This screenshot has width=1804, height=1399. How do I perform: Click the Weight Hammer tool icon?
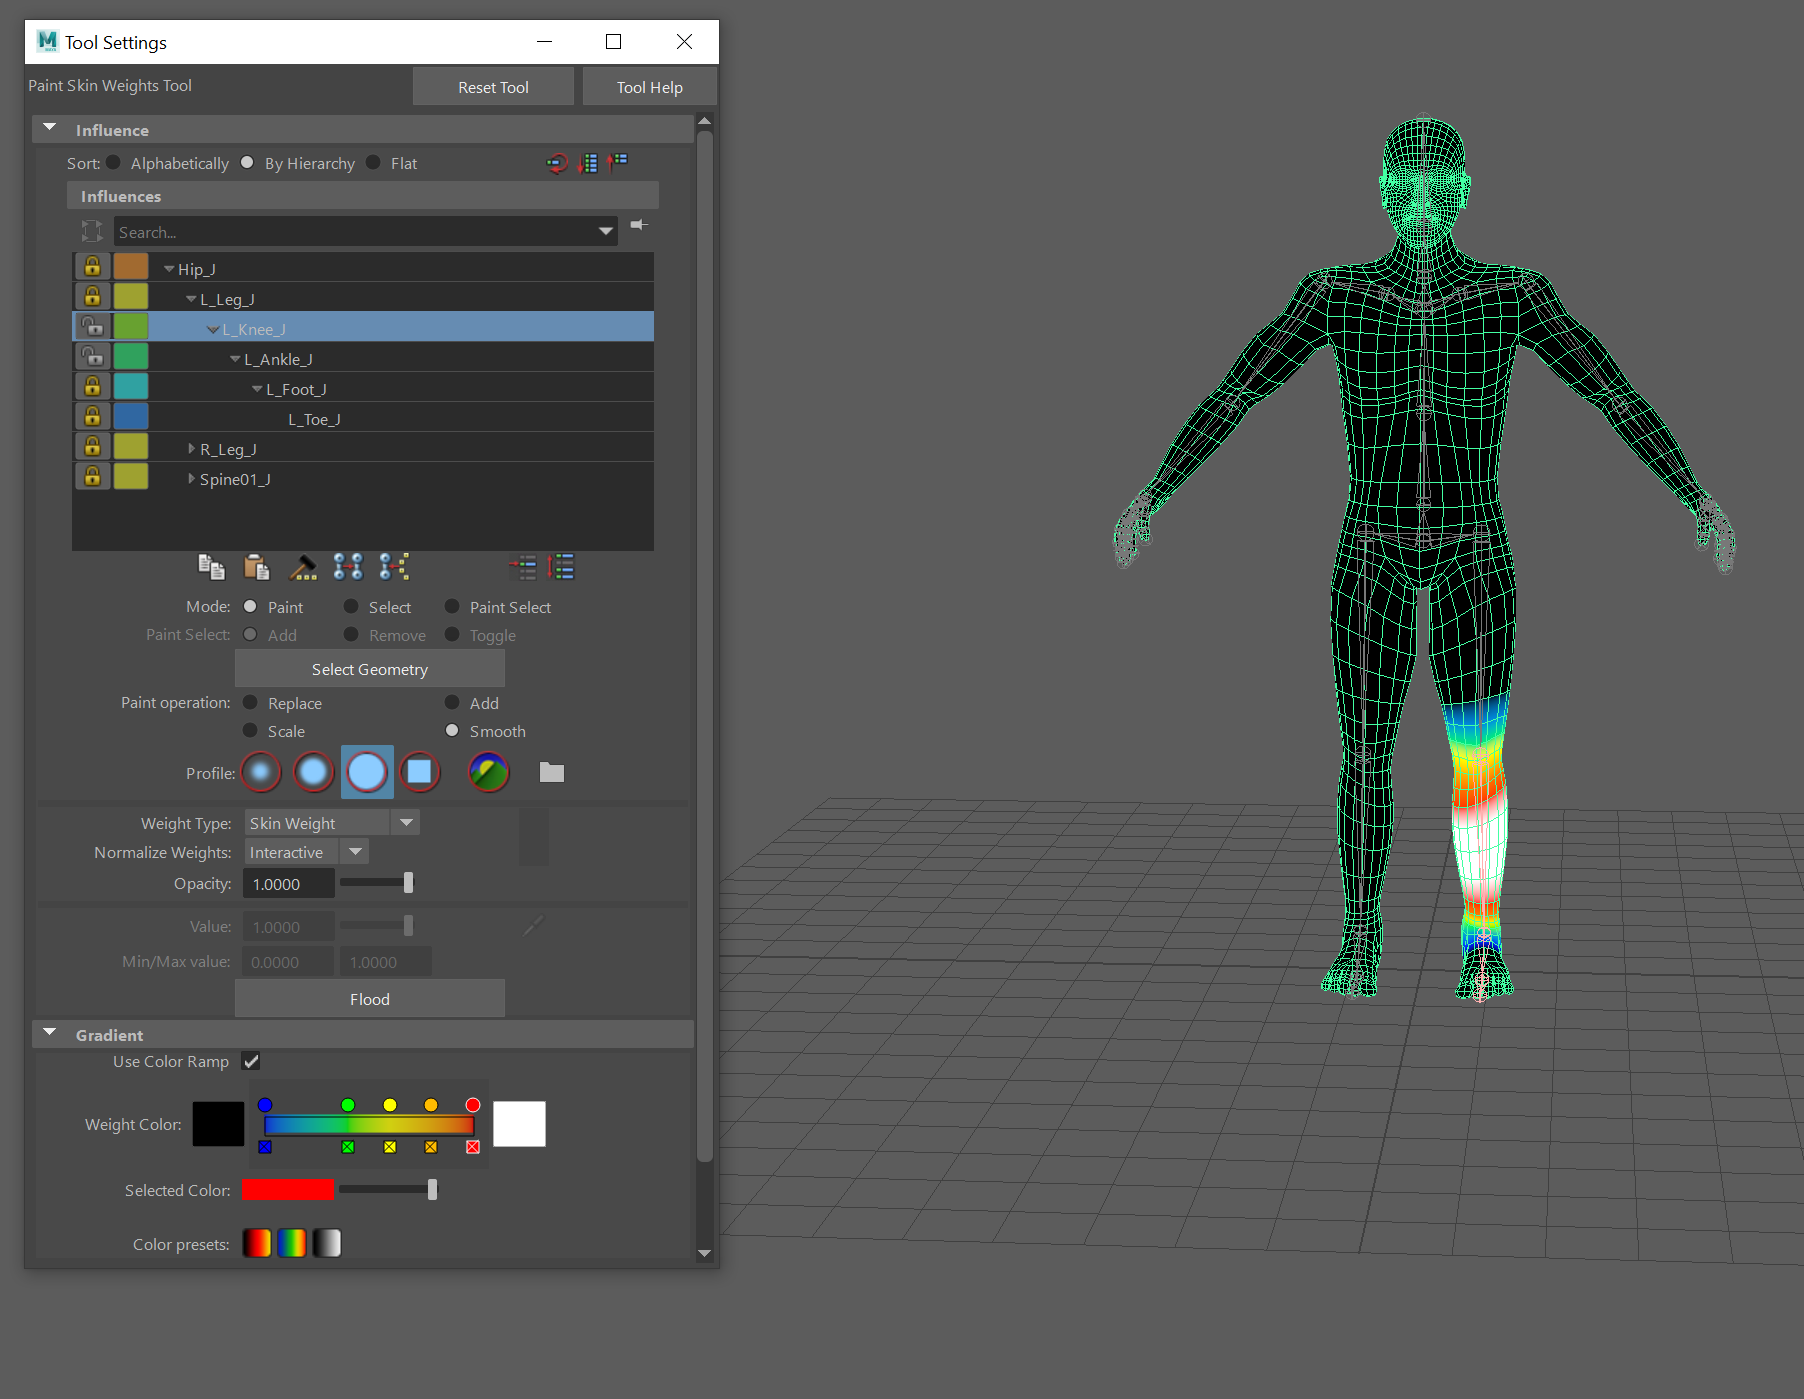point(303,567)
